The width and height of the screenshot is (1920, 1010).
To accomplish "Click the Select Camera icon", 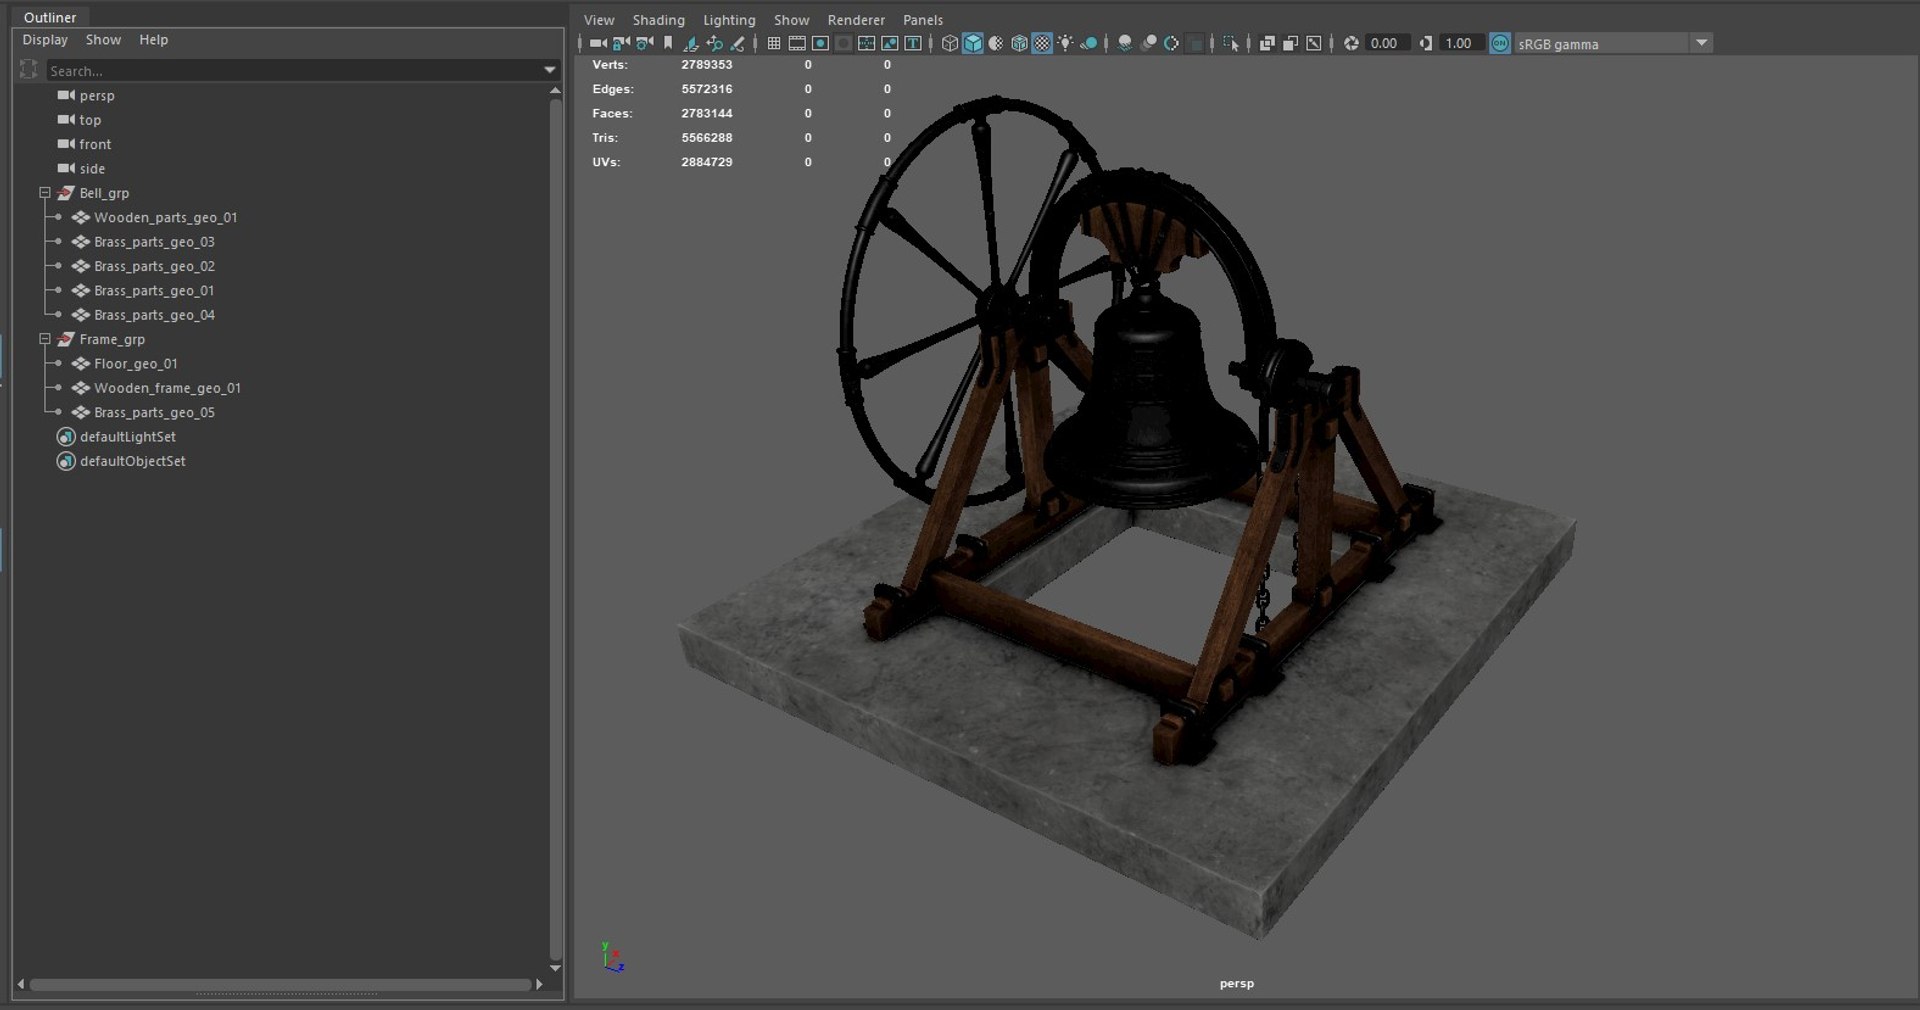I will click(598, 43).
